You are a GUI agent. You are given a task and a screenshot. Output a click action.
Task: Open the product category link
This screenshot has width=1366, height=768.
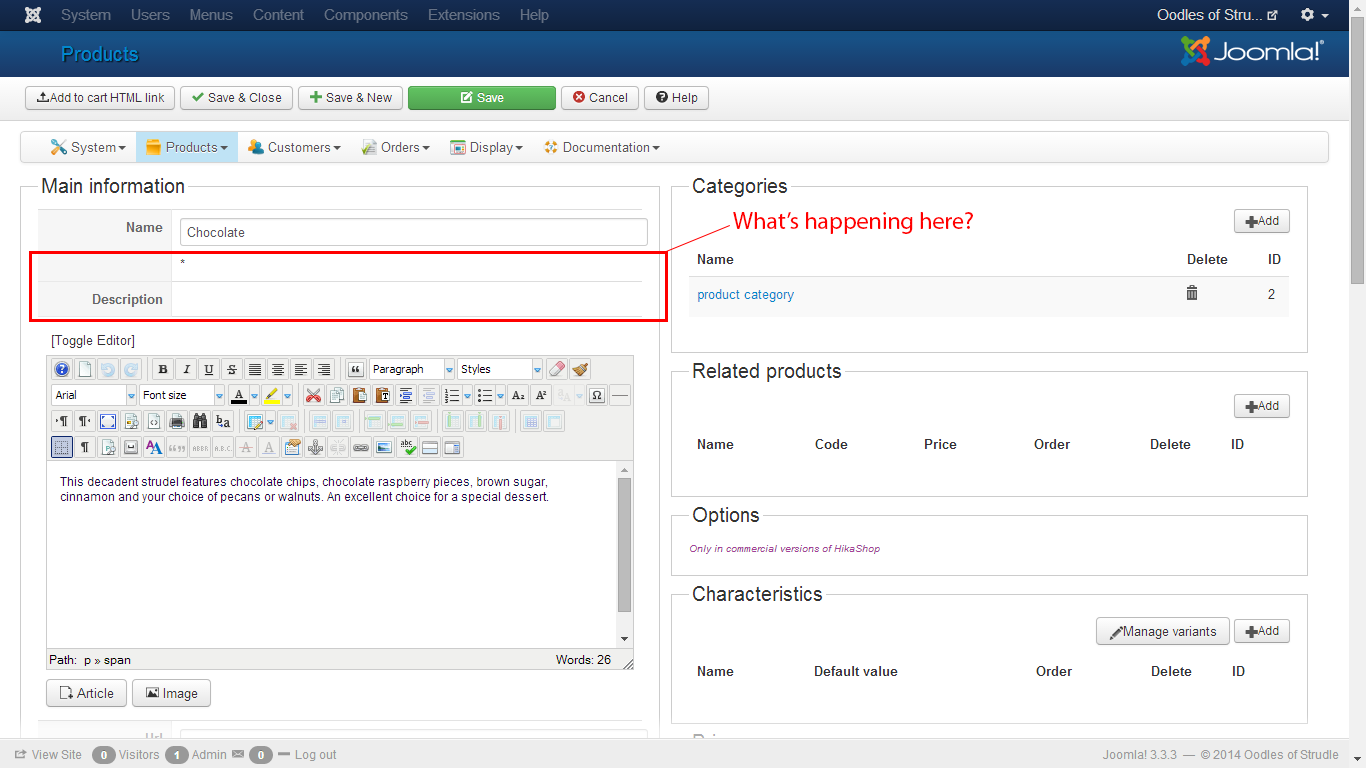click(x=745, y=295)
